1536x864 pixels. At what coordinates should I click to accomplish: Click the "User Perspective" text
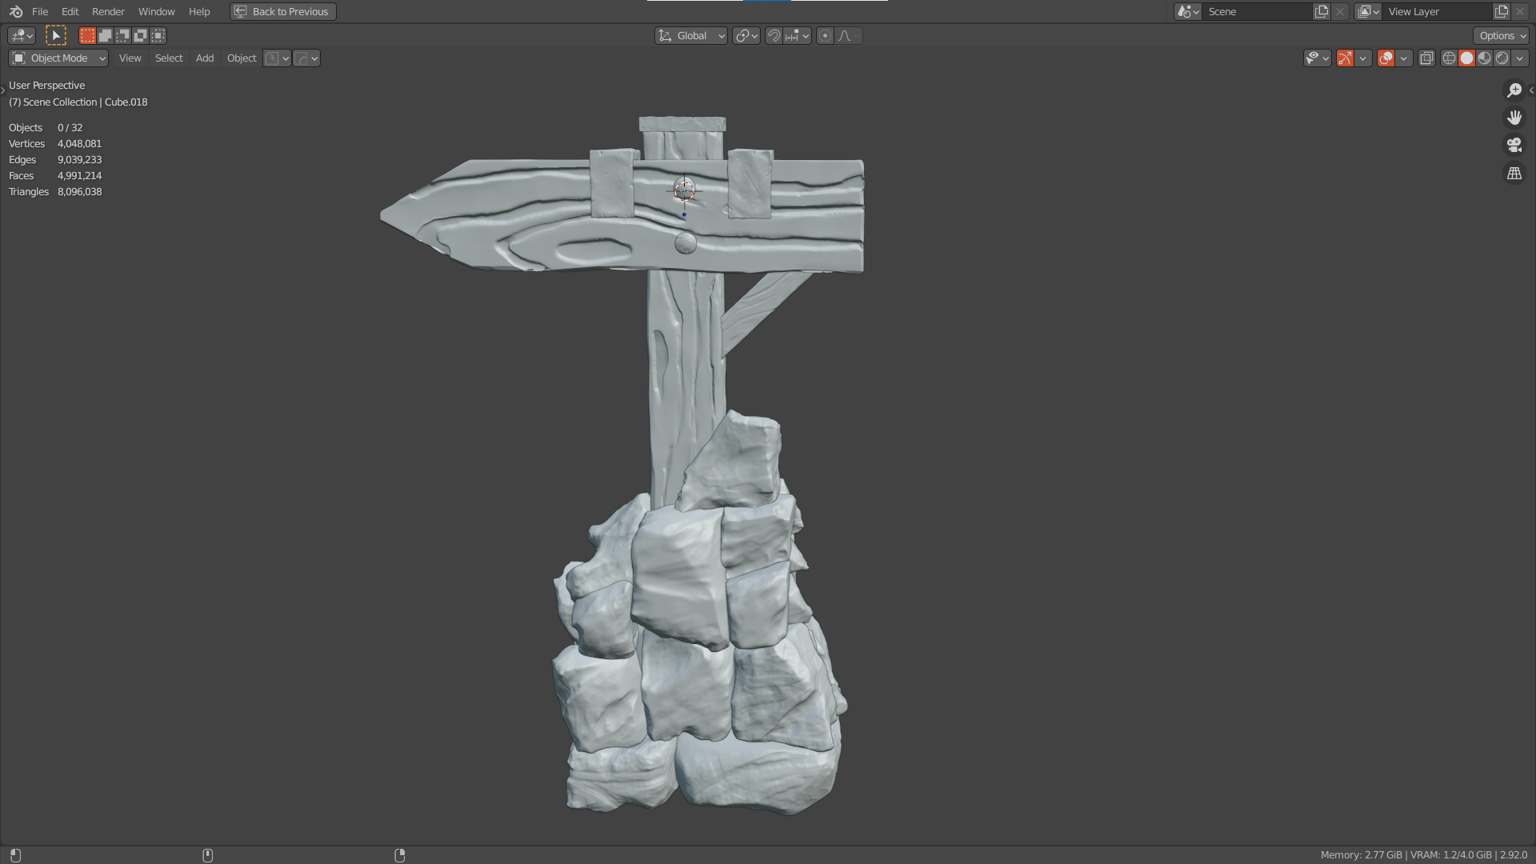pyautogui.click(x=47, y=85)
